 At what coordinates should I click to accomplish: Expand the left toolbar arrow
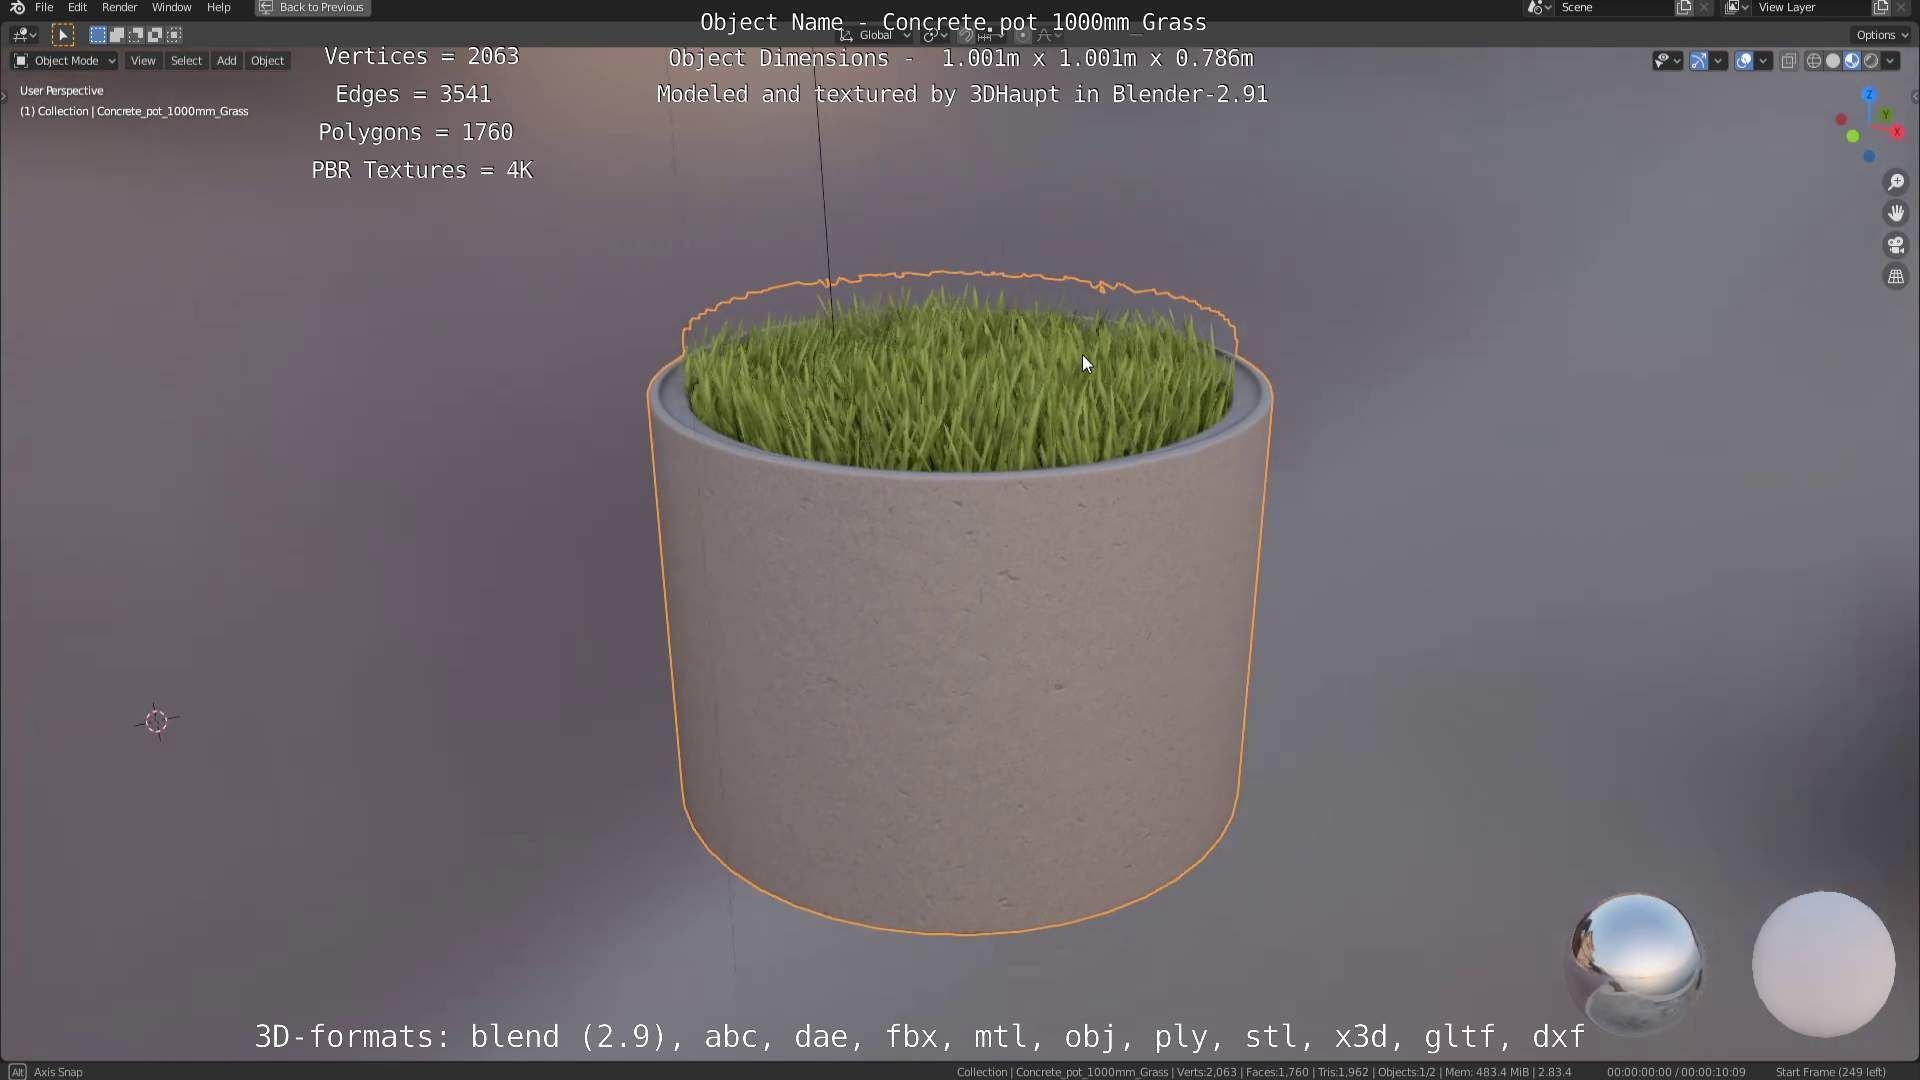coord(4,96)
